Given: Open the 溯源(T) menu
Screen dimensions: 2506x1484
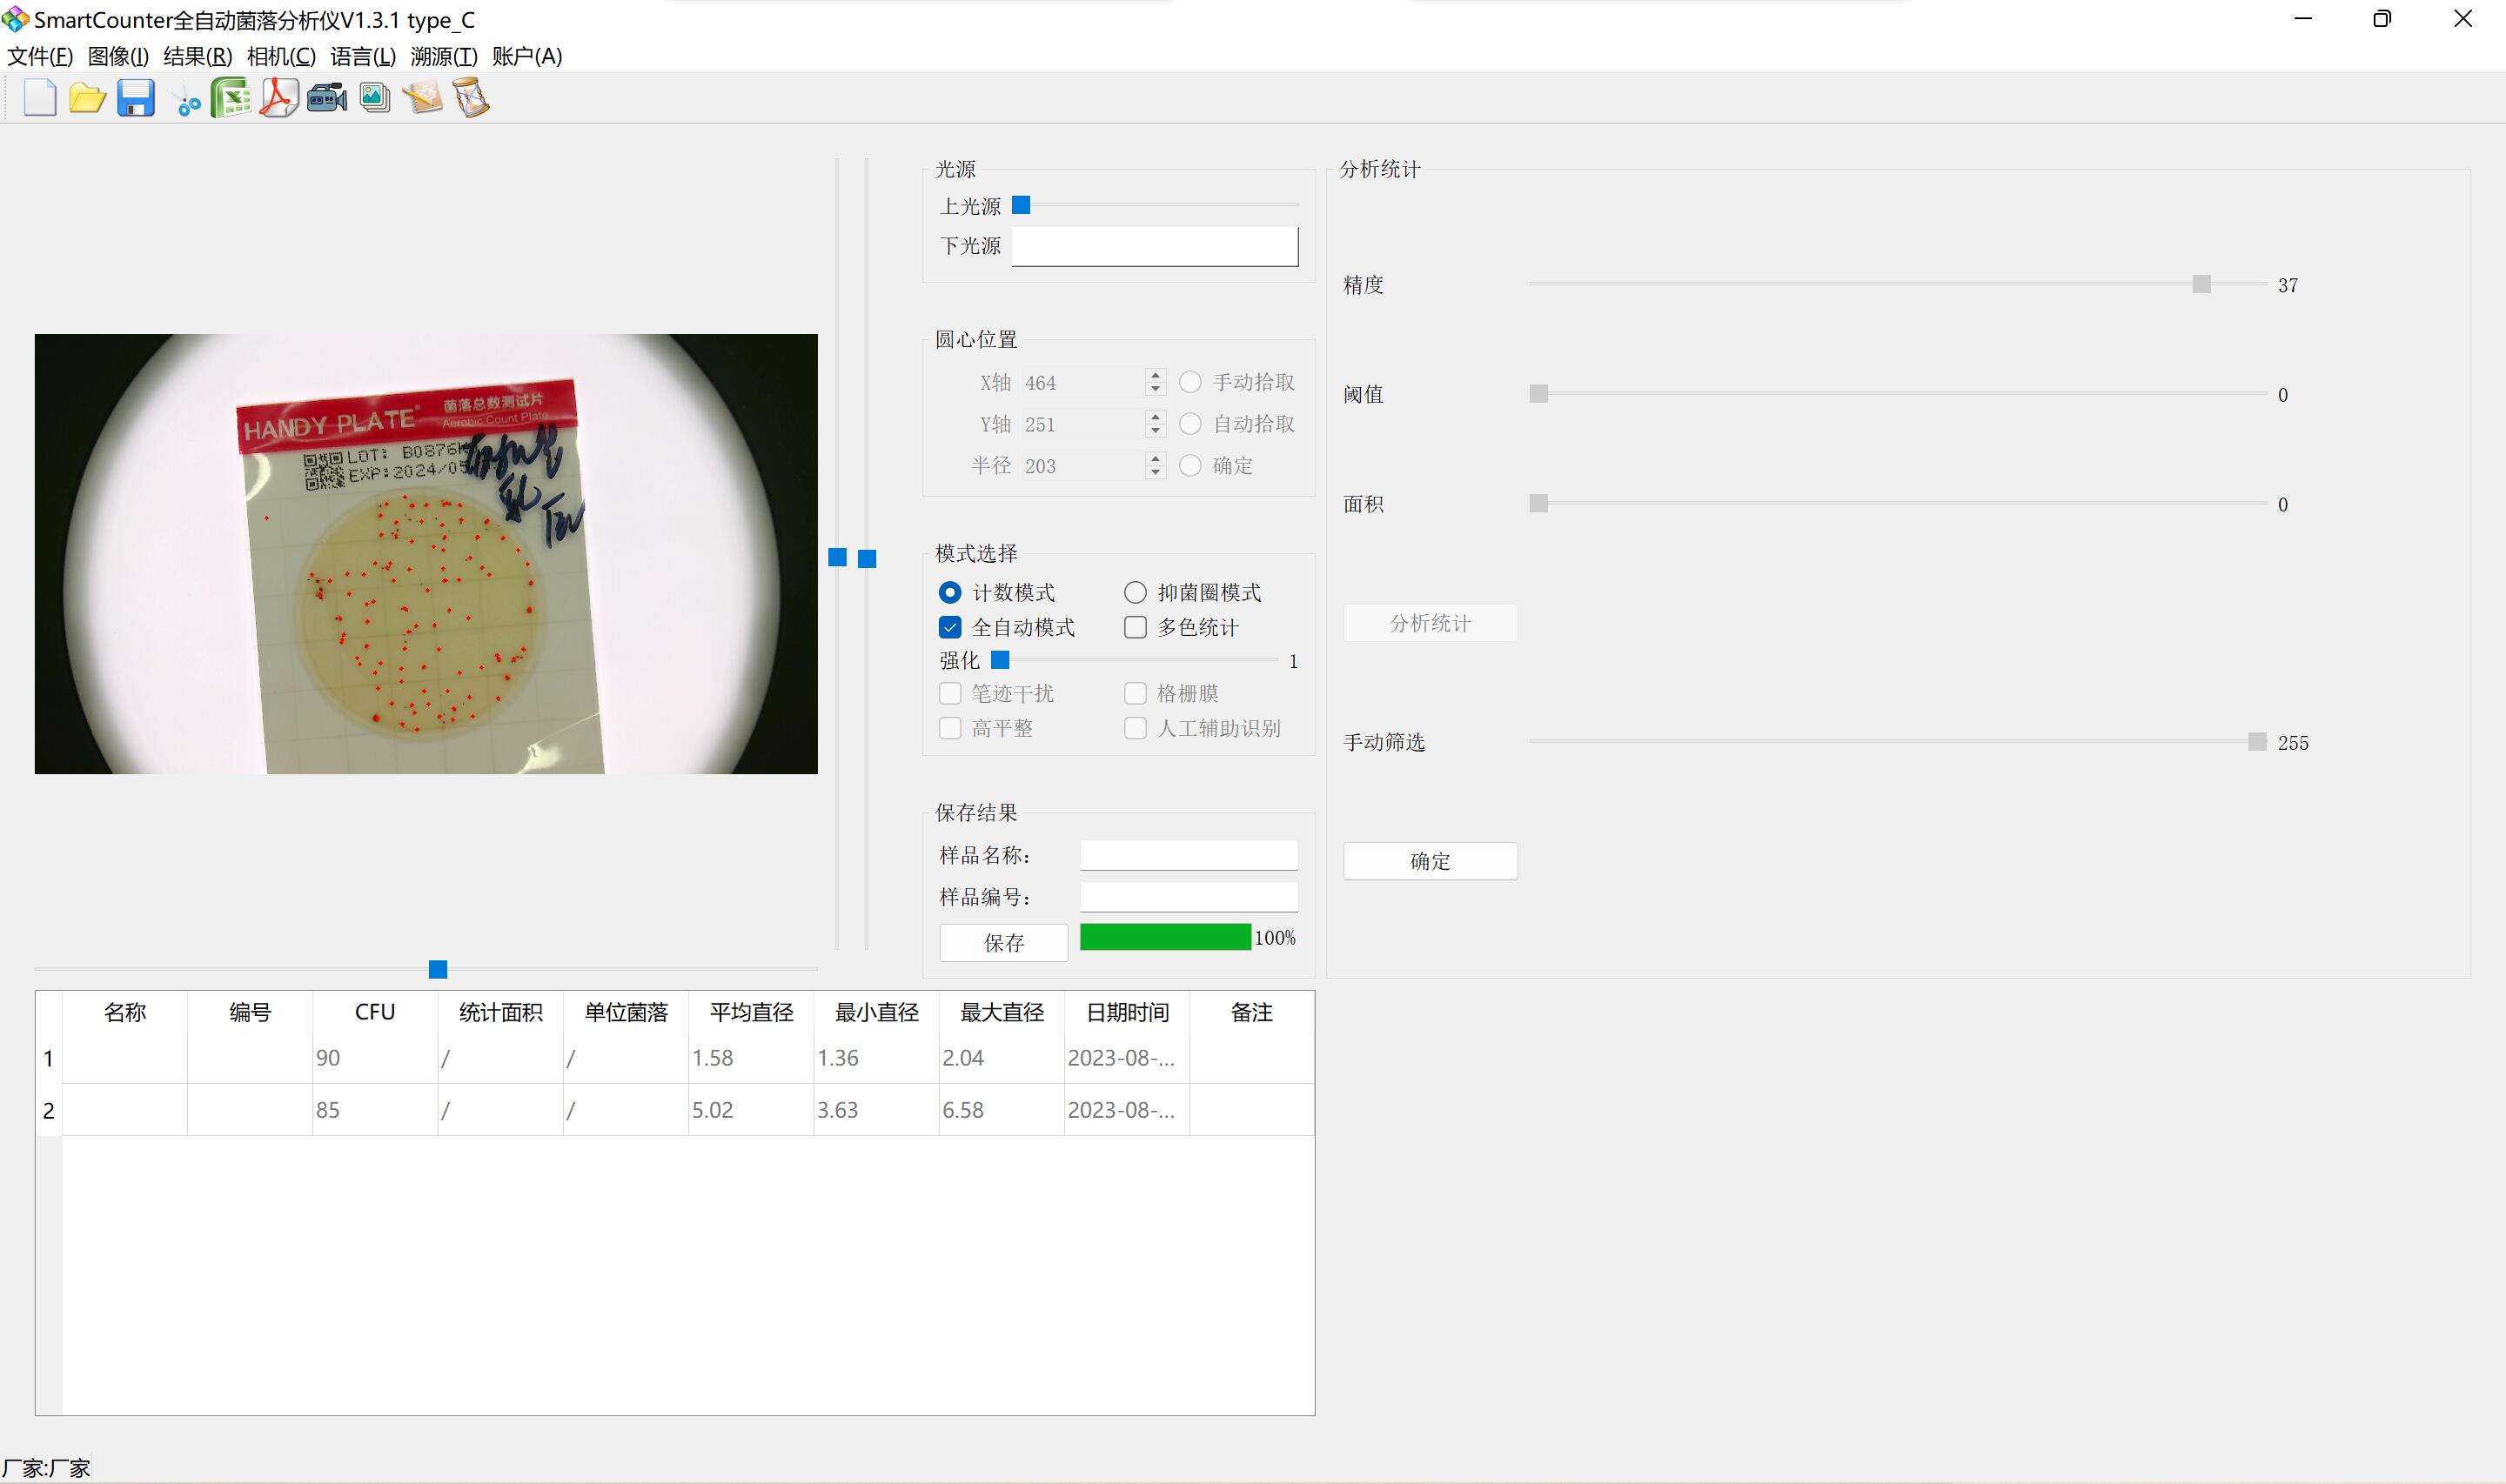Looking at the screenshot, I should [x=444, y=56].
